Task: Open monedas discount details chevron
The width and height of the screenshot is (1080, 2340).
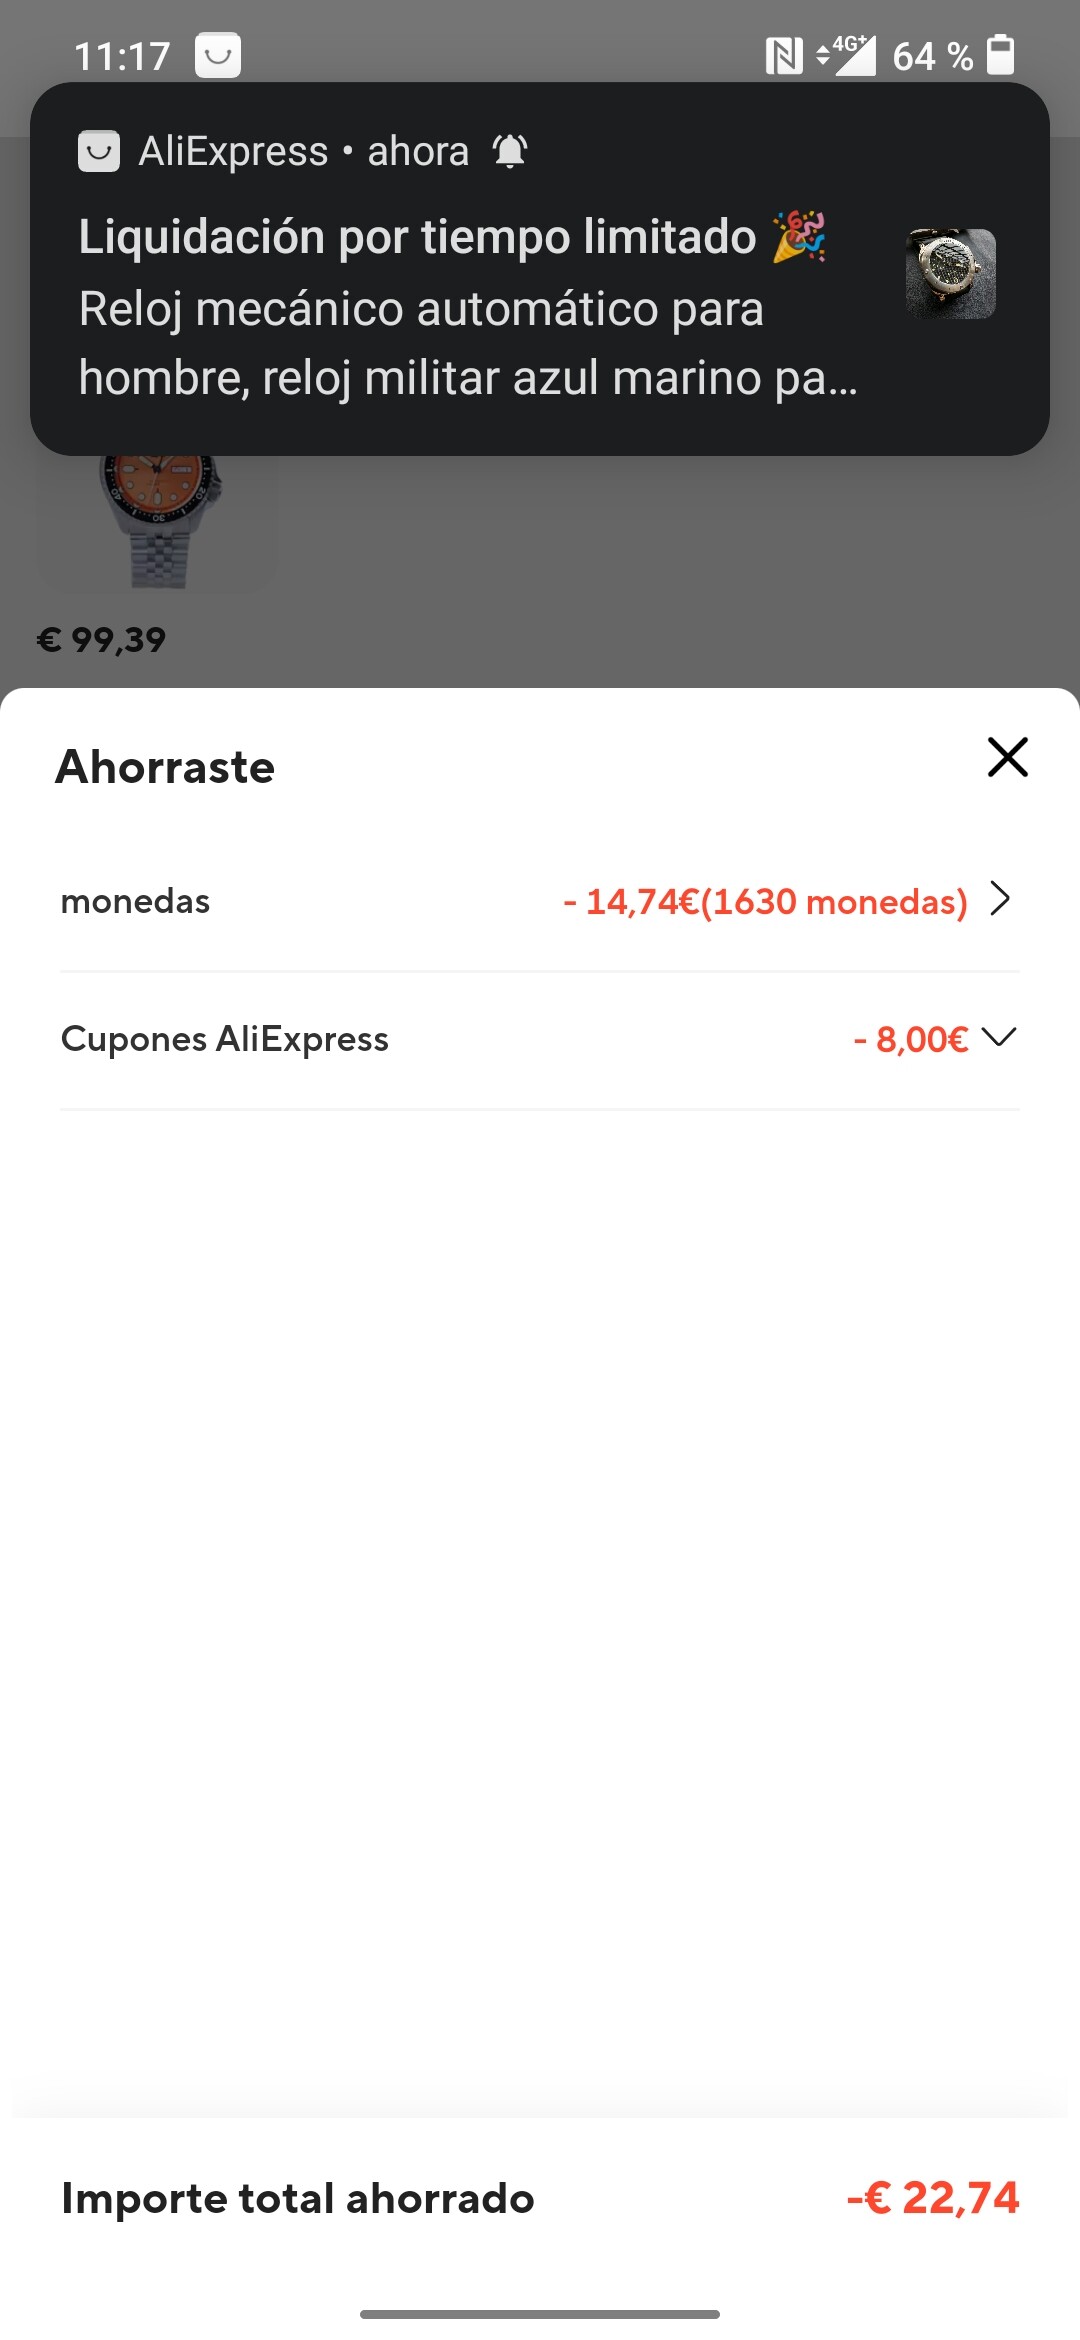Action: 999,899
